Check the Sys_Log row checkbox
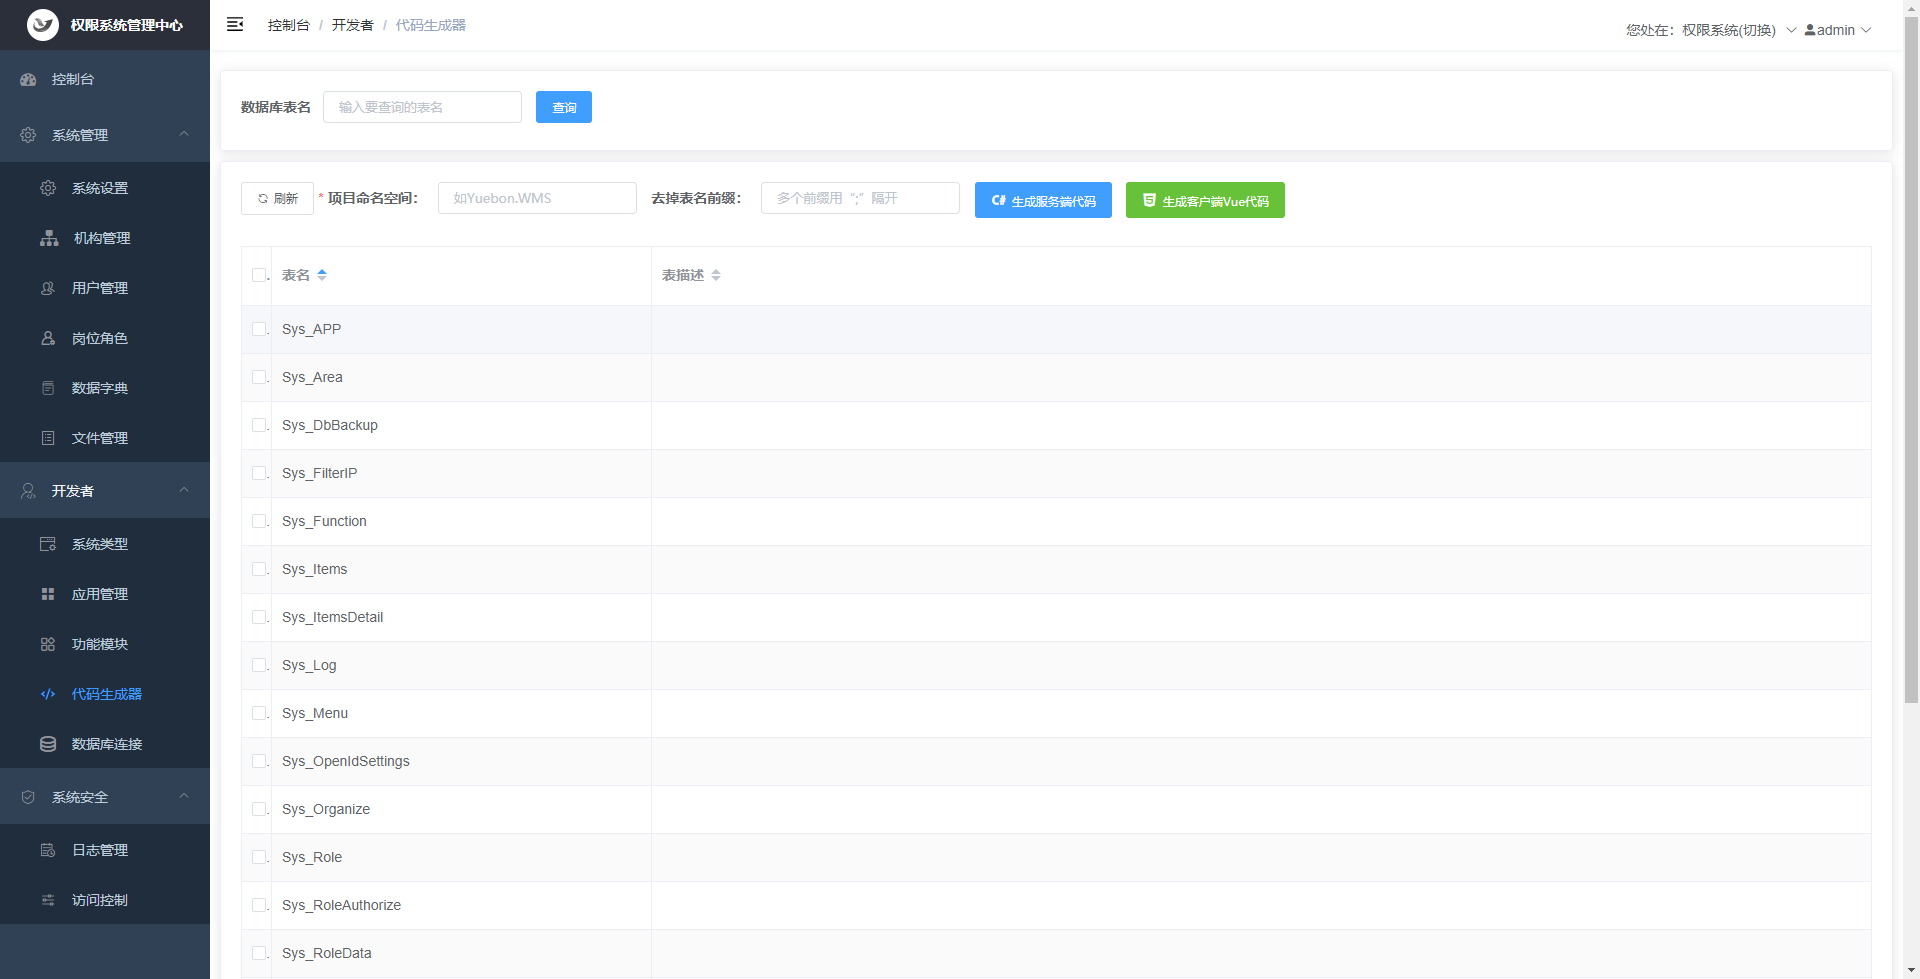 point(259,665)
